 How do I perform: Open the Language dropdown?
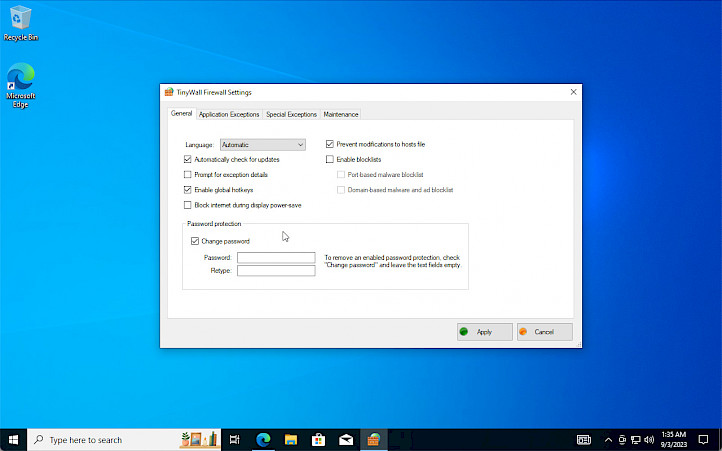click(x=262, y=145)
